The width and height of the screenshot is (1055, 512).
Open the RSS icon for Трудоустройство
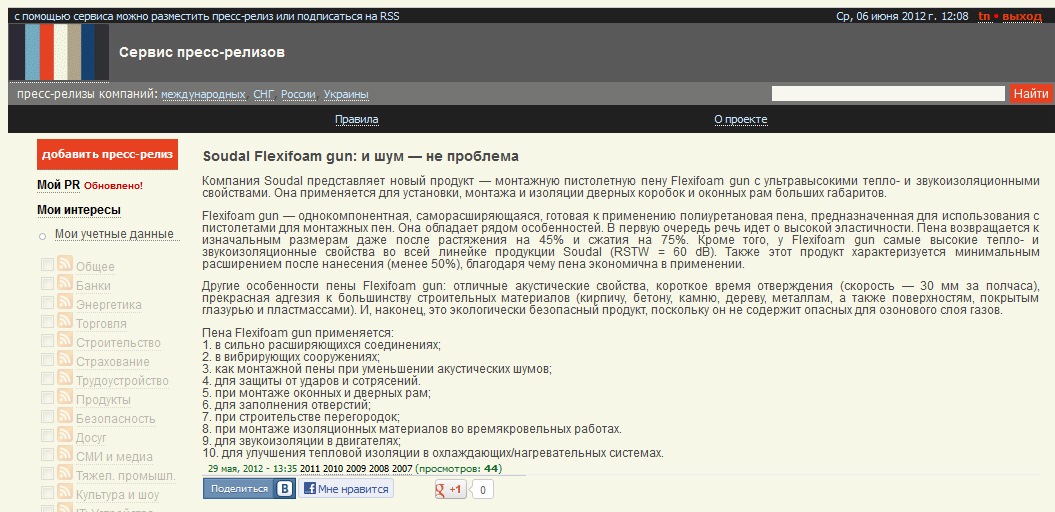(x=65, y=377)
